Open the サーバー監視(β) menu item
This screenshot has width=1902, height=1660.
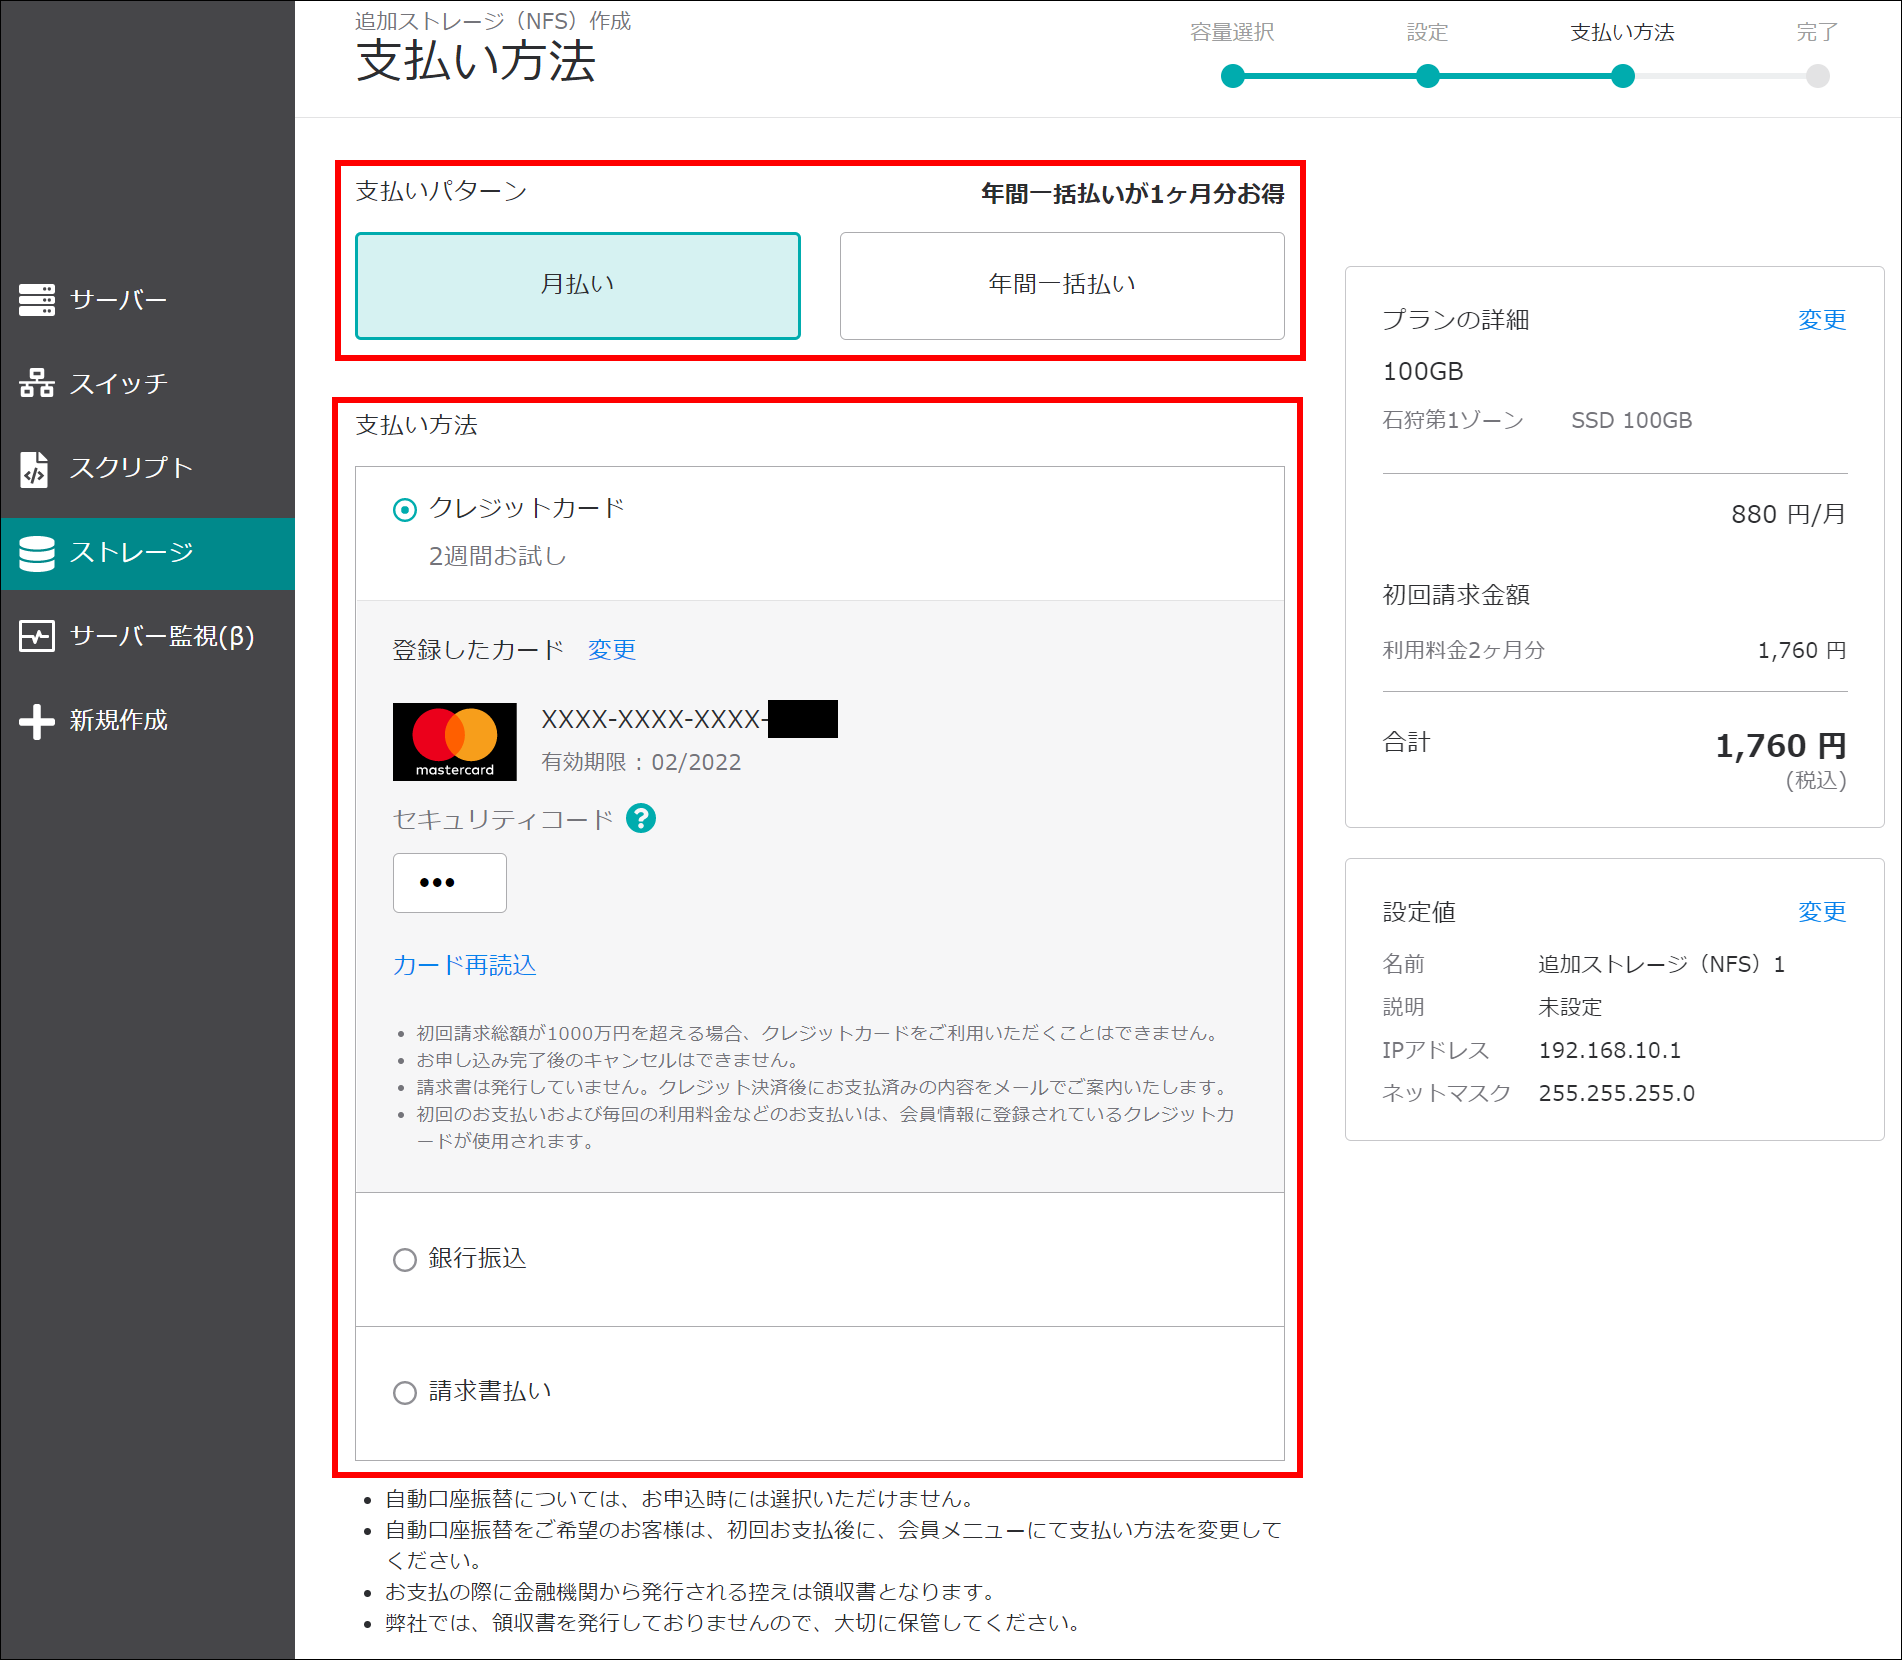pyautogui.click(x=162, y=636)
